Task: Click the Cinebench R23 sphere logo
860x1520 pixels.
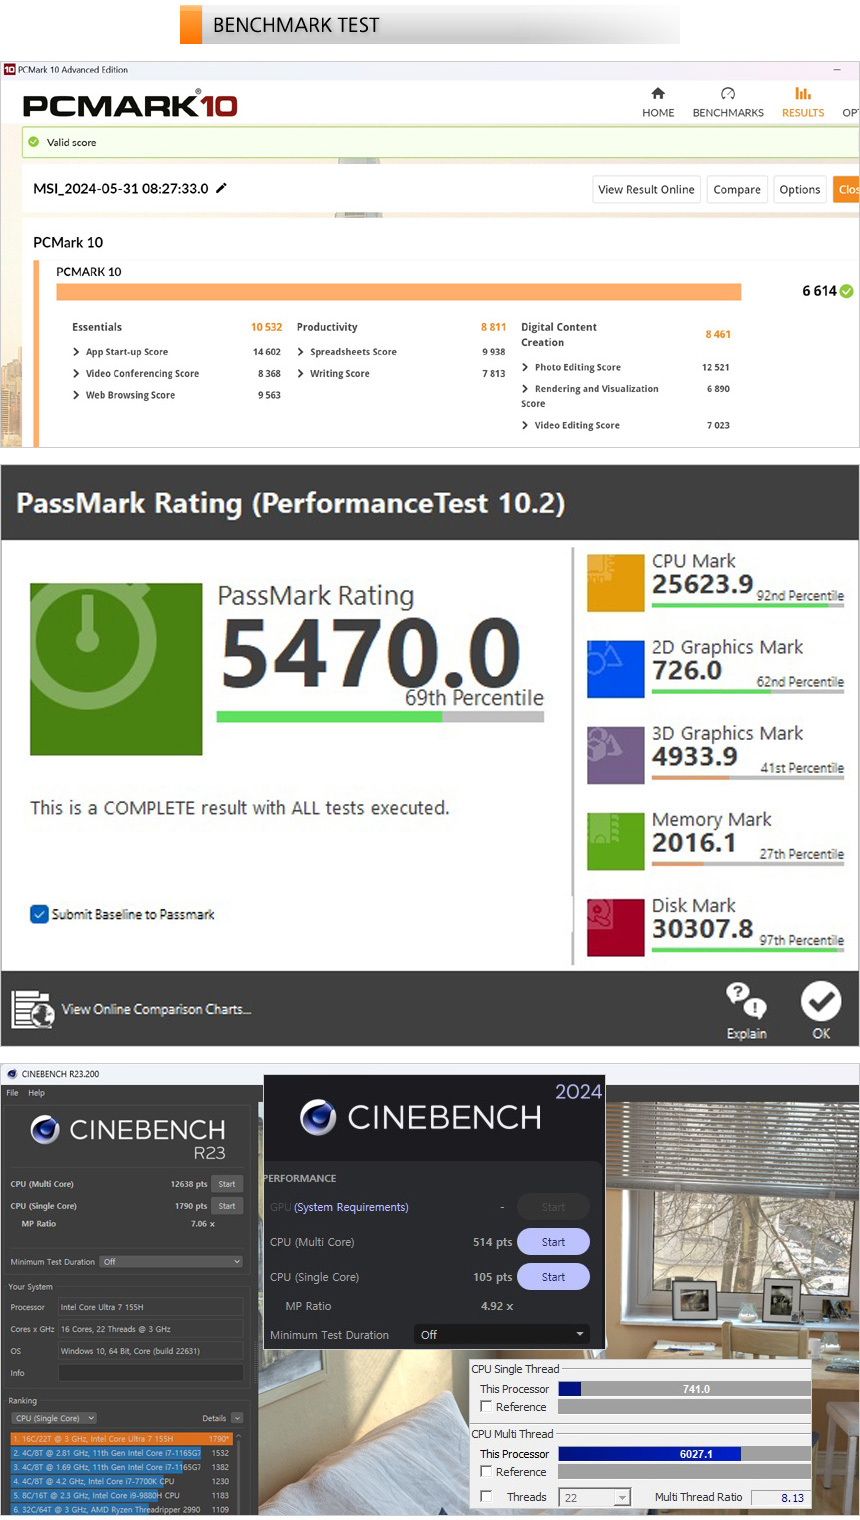Action: pyautogui.click(x=45, y=1130)
